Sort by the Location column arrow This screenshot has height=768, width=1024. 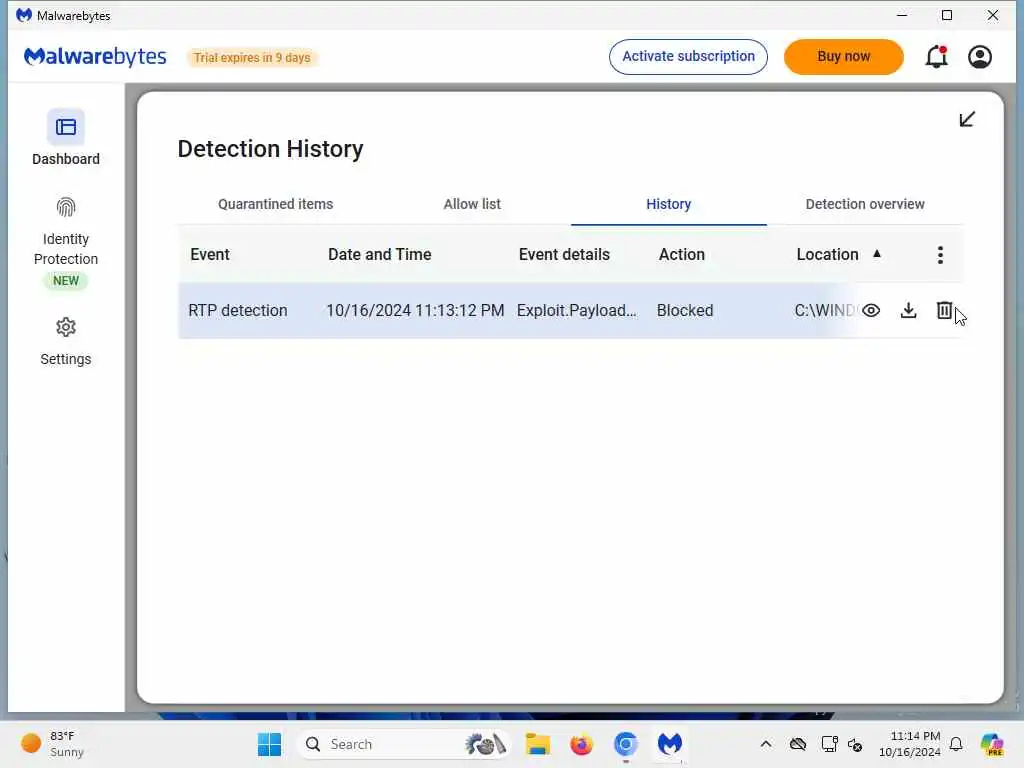pos(876,253)
